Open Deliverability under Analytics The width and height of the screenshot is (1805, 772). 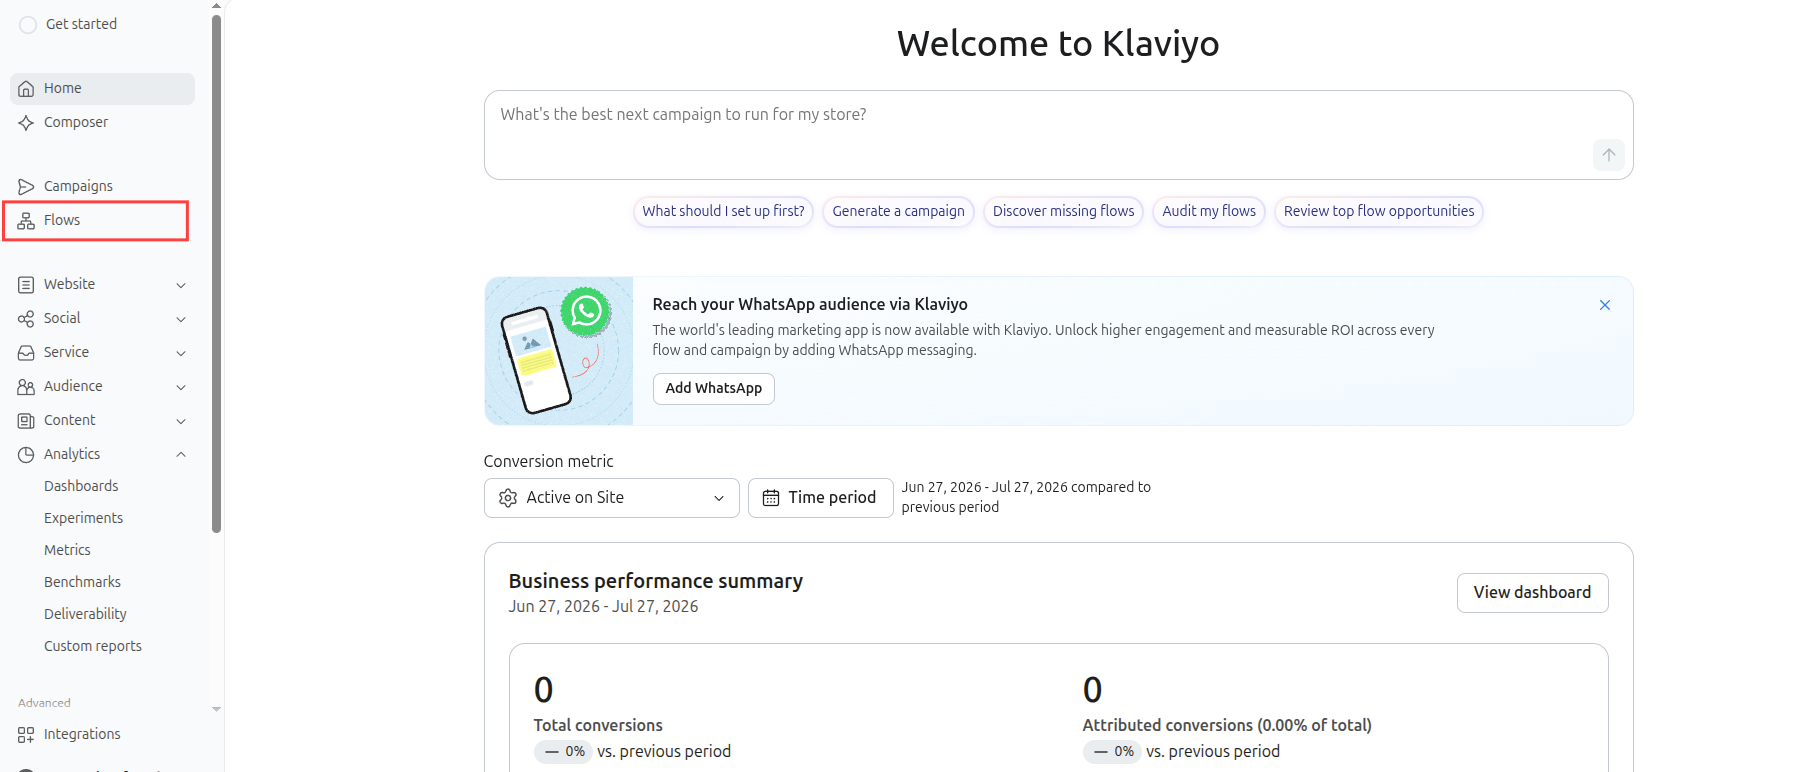(x=85, y=614)
